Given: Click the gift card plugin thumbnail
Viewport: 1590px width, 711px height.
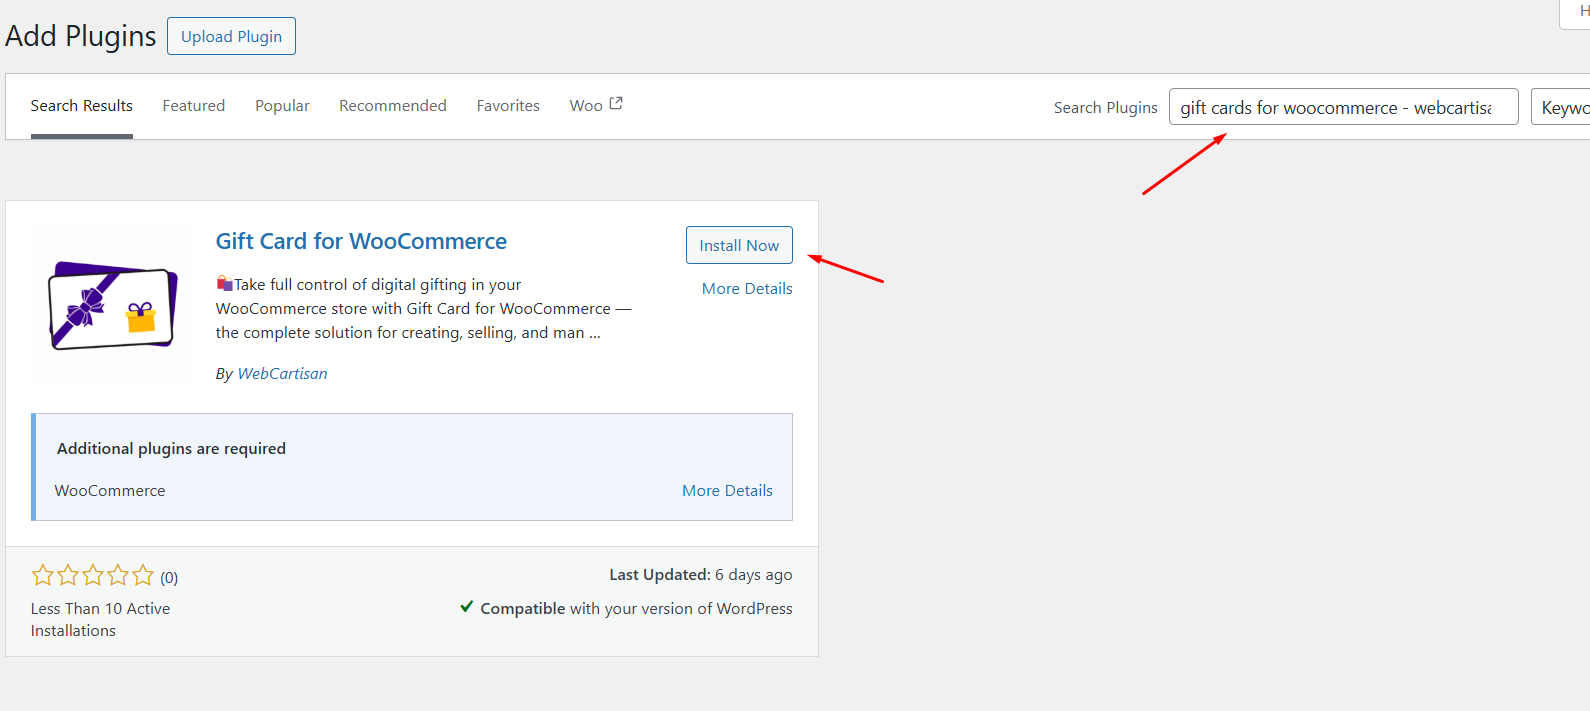Looking at the screenshot, I should click(x=112, y=307).
